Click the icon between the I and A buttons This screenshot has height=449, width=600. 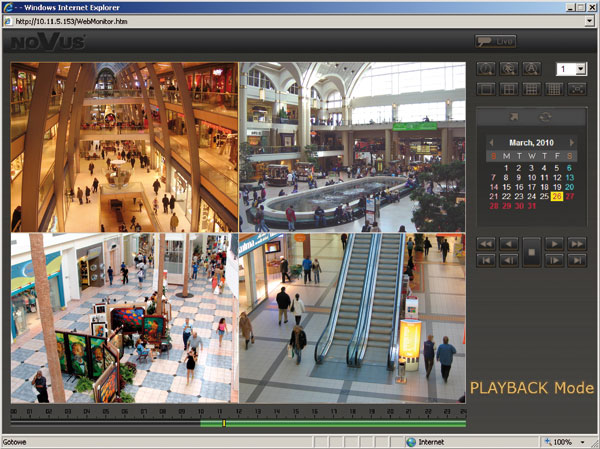tap(509, 69)
